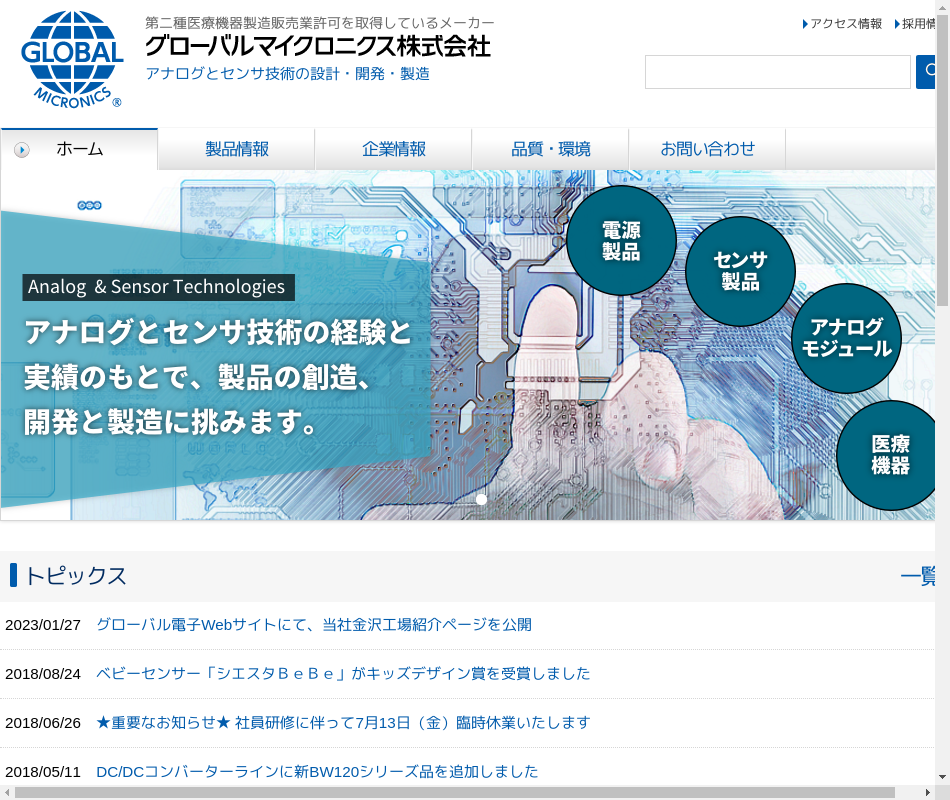The image size is (950, 800).
Task: Open the アナログモジュール circle icon
Action: [x=846, y=338]
